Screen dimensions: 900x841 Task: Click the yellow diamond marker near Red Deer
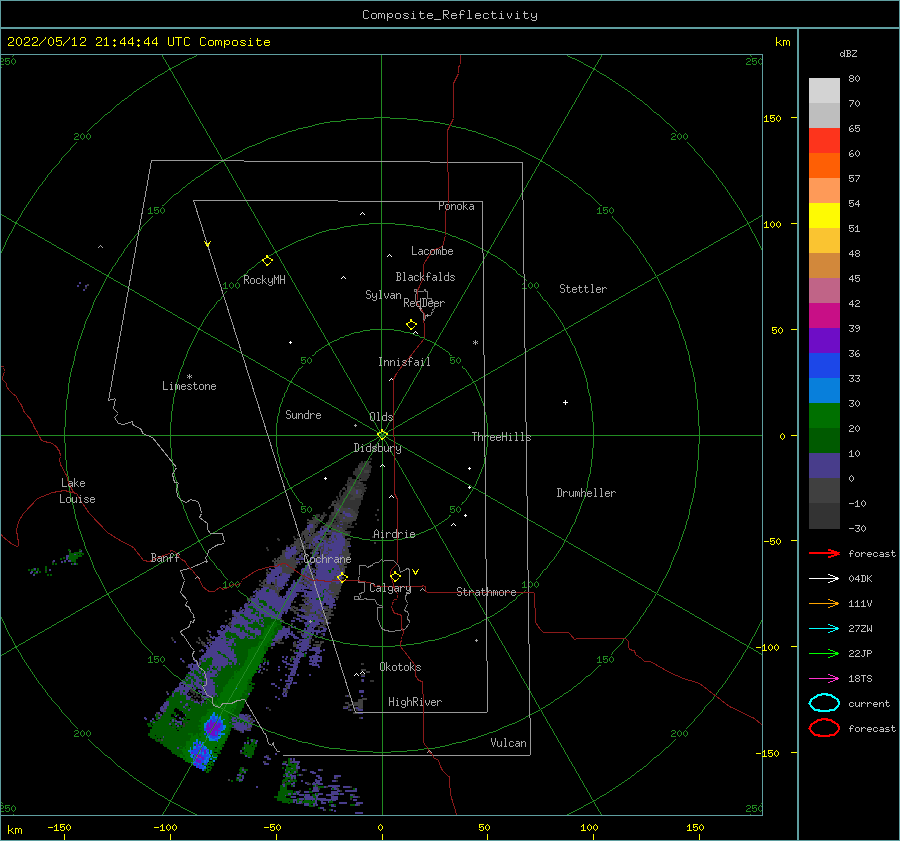(x=411, y=325)
